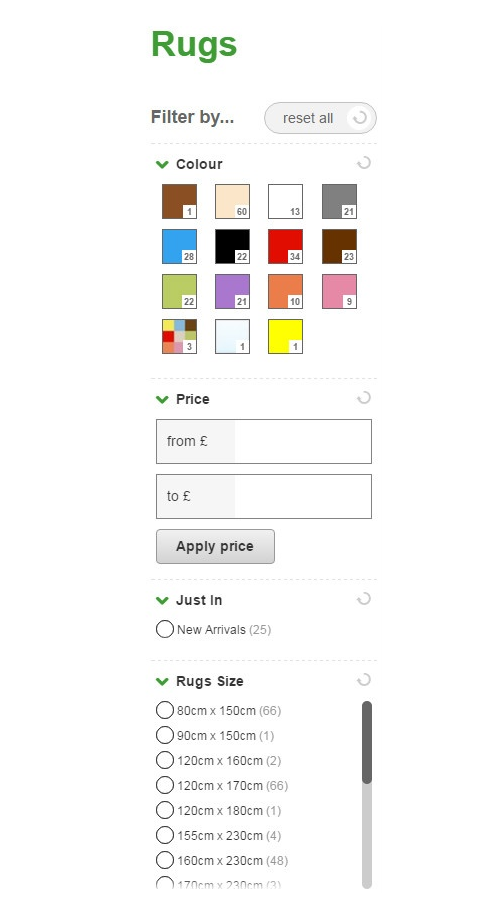Click the reset all button
The image size is (500, 900).
tap(320, 118)
